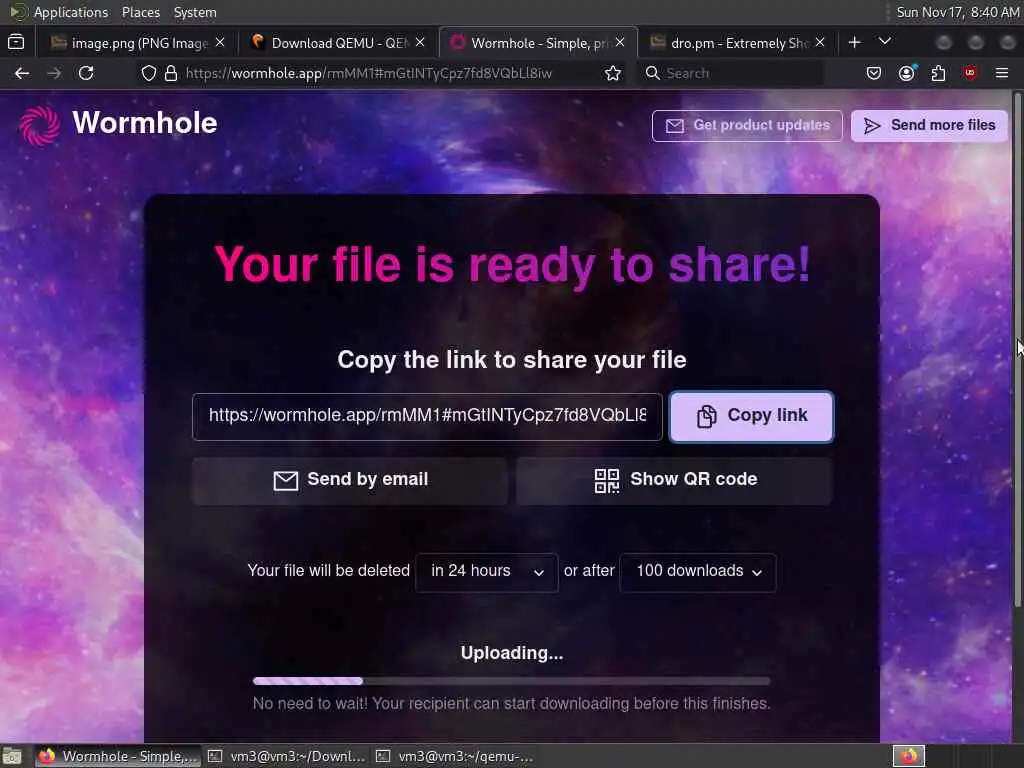Click the Send by email button
This screenshot has height=768, width=1024.
(350, 481)
